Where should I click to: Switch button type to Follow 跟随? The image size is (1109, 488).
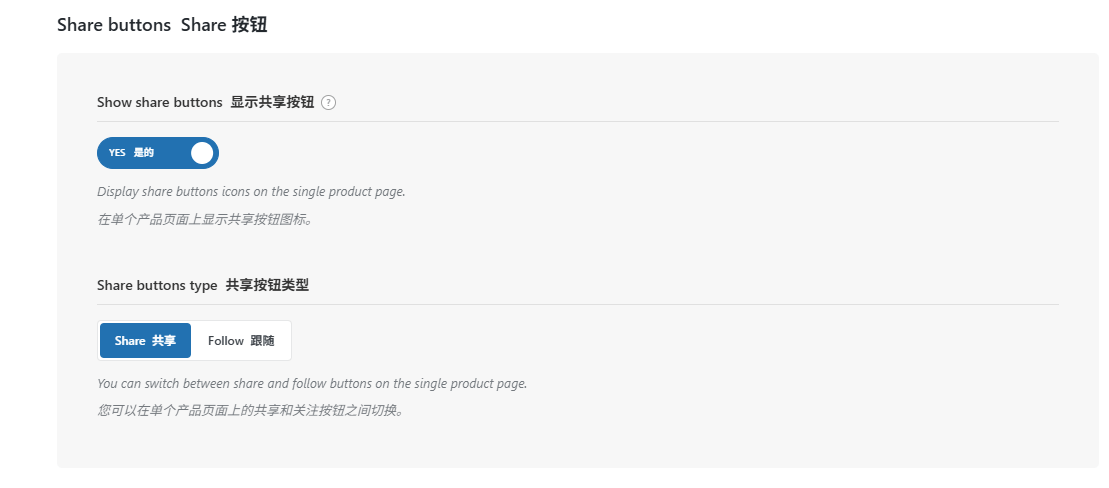pyautogui.click(x=241, y=341)
